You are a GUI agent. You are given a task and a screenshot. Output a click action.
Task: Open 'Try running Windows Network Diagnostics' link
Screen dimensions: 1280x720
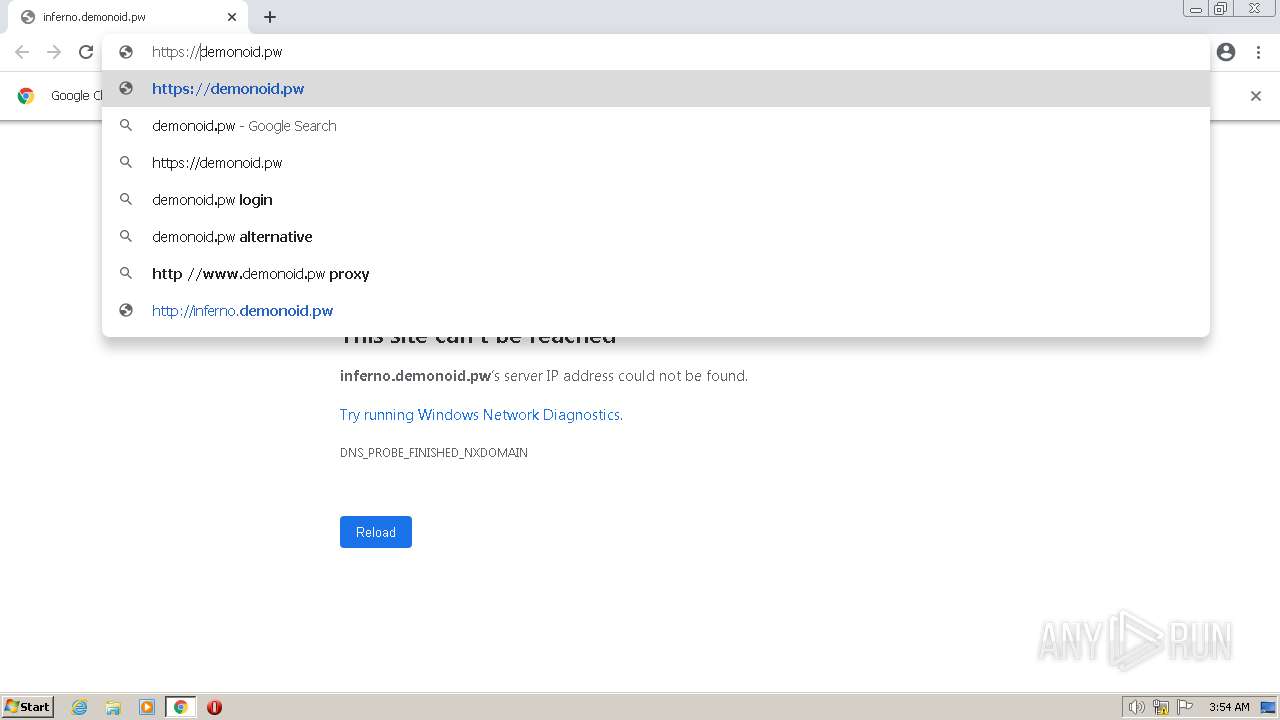click(480, 414)
